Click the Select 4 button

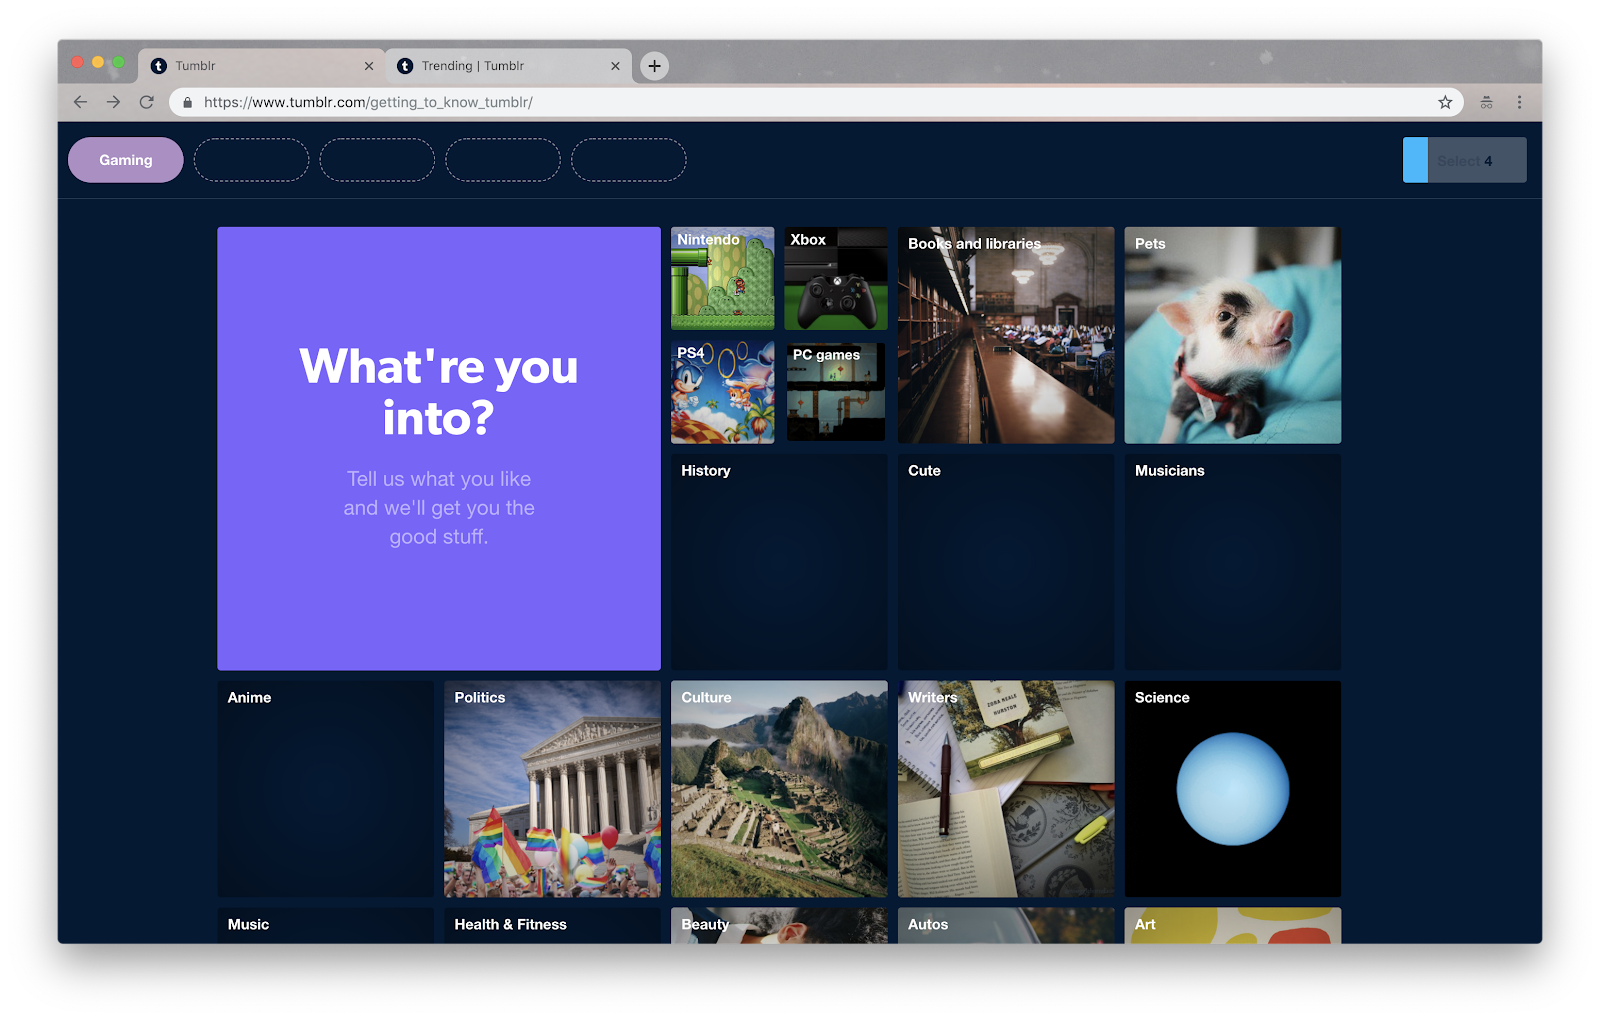[x=1464, y=160]
